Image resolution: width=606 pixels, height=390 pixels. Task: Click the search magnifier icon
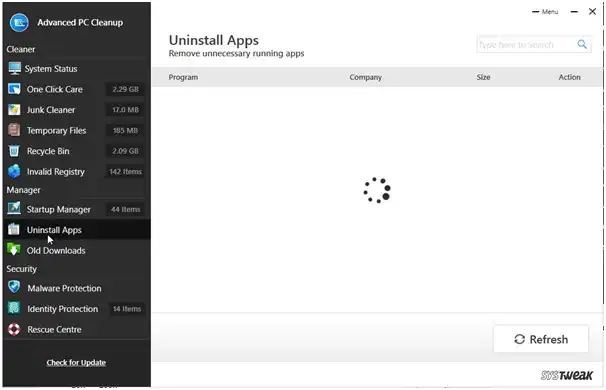[582, 44]
